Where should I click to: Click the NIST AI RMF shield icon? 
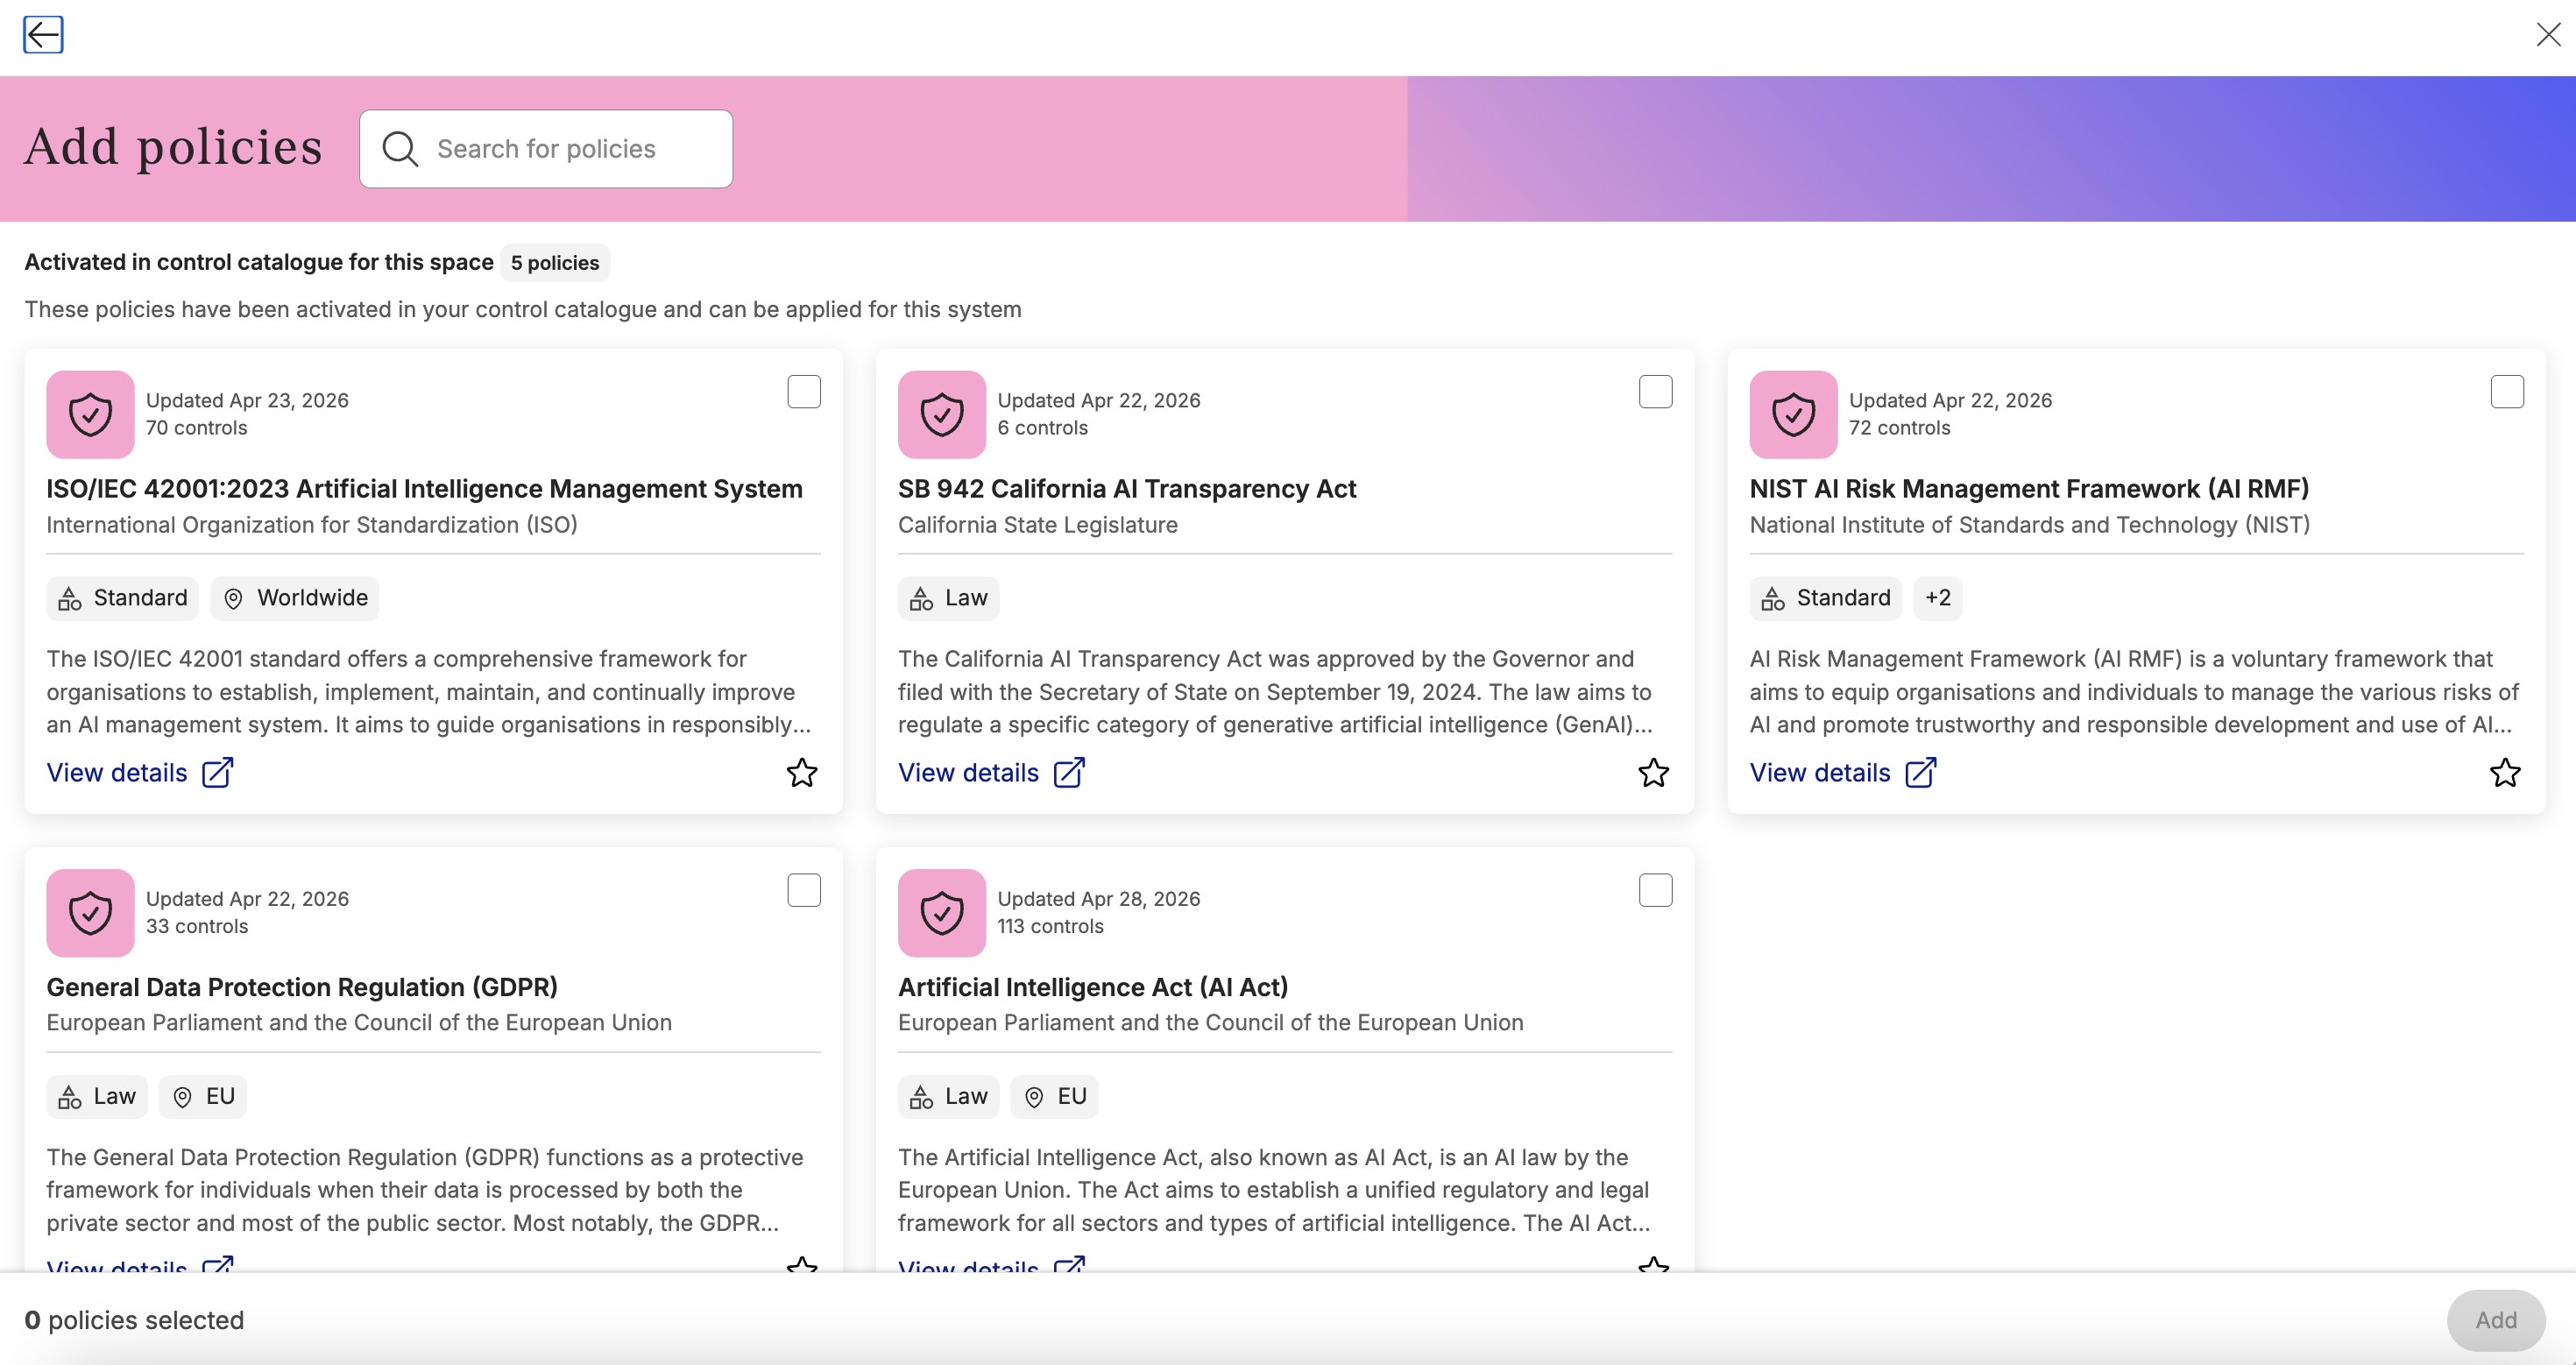click(1794, 415)
